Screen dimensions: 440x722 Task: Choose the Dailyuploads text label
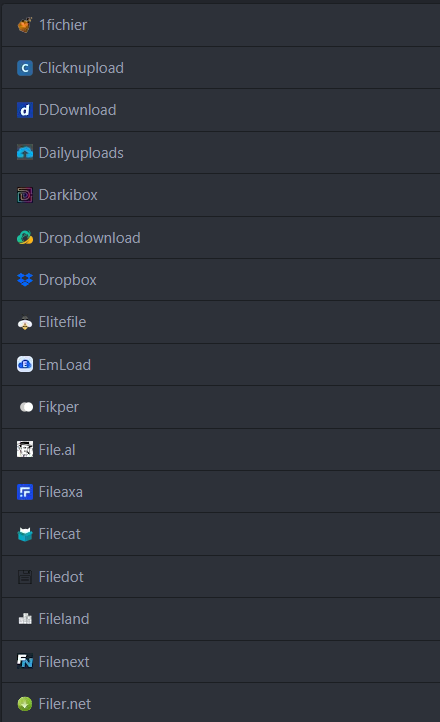[x=81, y=153]
